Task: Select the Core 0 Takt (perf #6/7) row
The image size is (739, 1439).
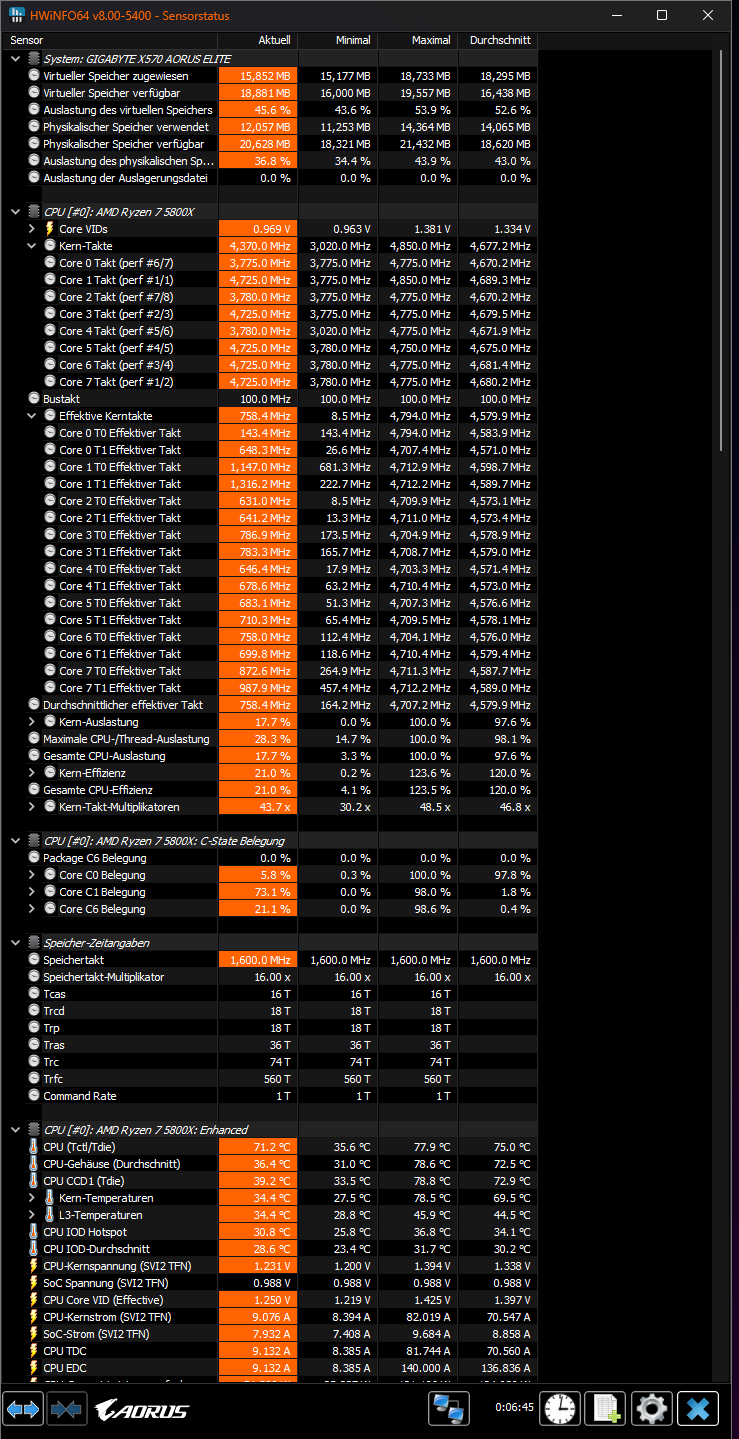Action: pos(270,263)
